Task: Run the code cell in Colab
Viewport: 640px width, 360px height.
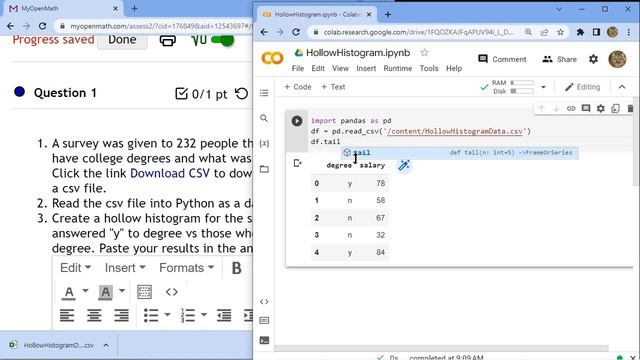Action: [297, 121]
